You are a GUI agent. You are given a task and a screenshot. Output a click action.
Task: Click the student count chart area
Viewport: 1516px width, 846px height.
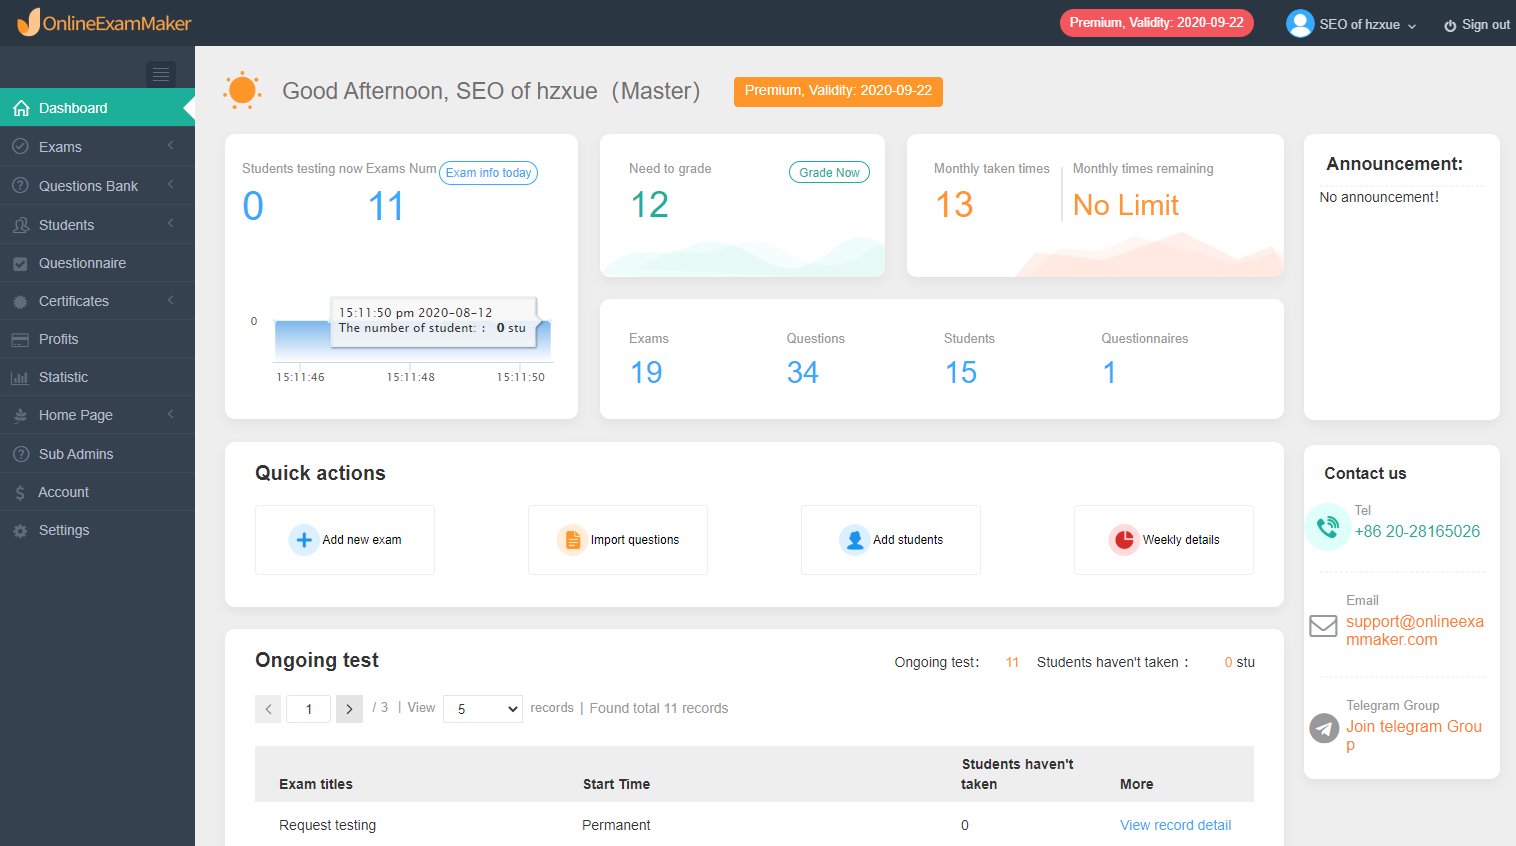(x=413, y=340)
